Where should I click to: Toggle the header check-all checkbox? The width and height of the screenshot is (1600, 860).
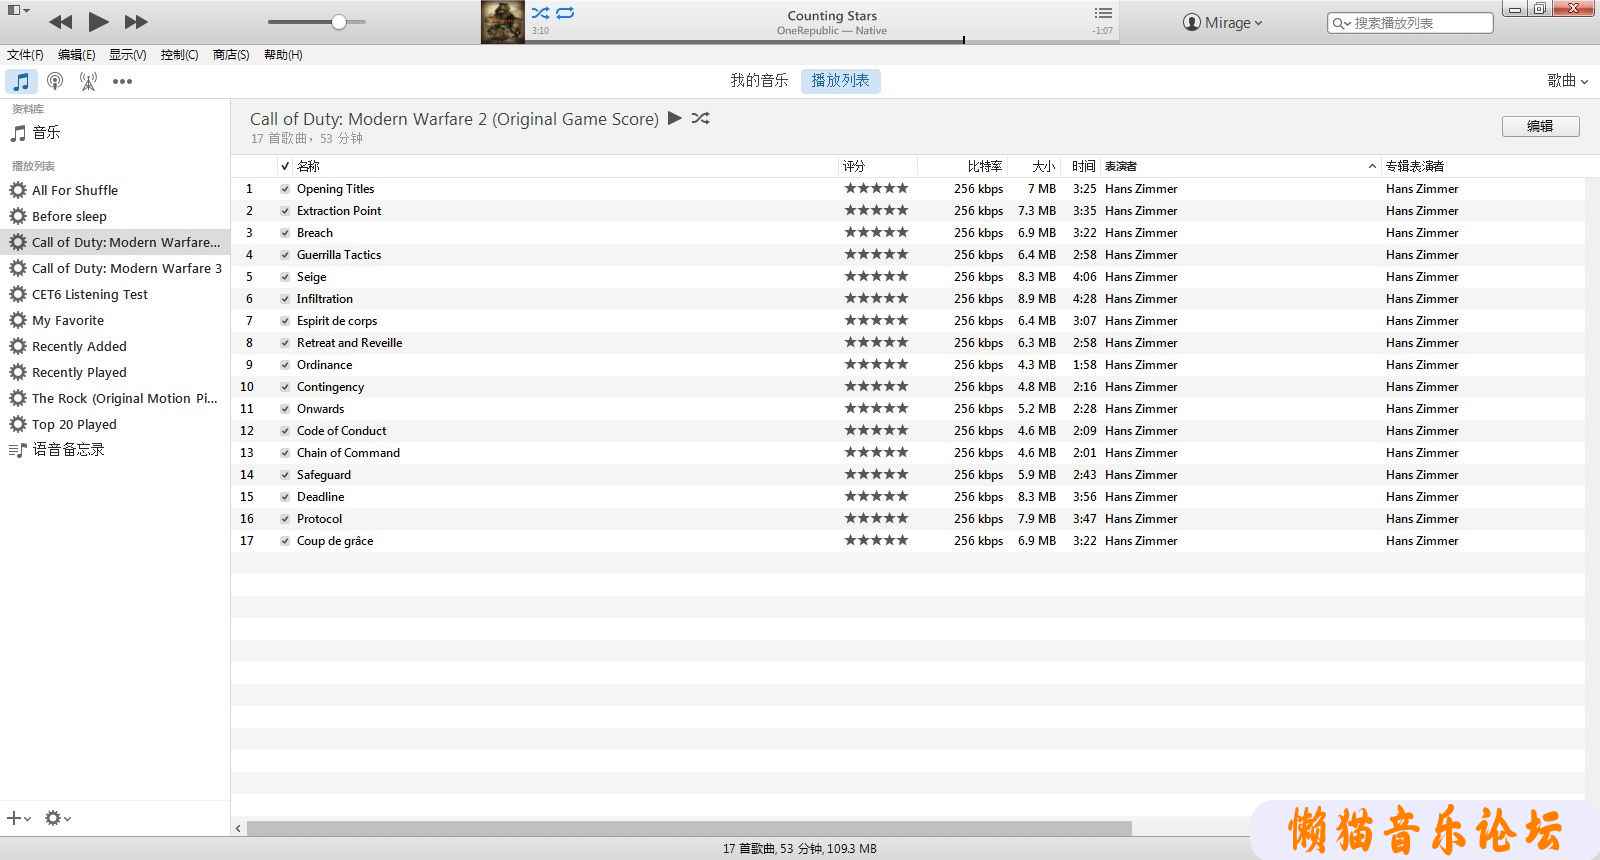(285, 166)
